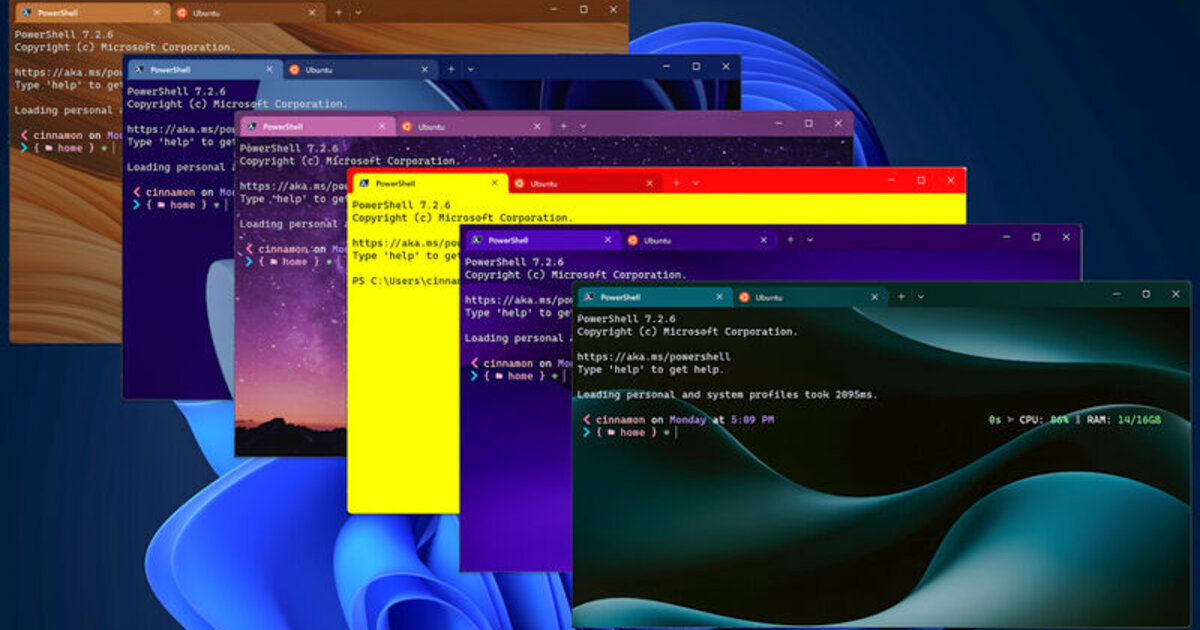Open the profiles chevron in the yellow terminal window

pyautogui.click(x=695, y=183)
